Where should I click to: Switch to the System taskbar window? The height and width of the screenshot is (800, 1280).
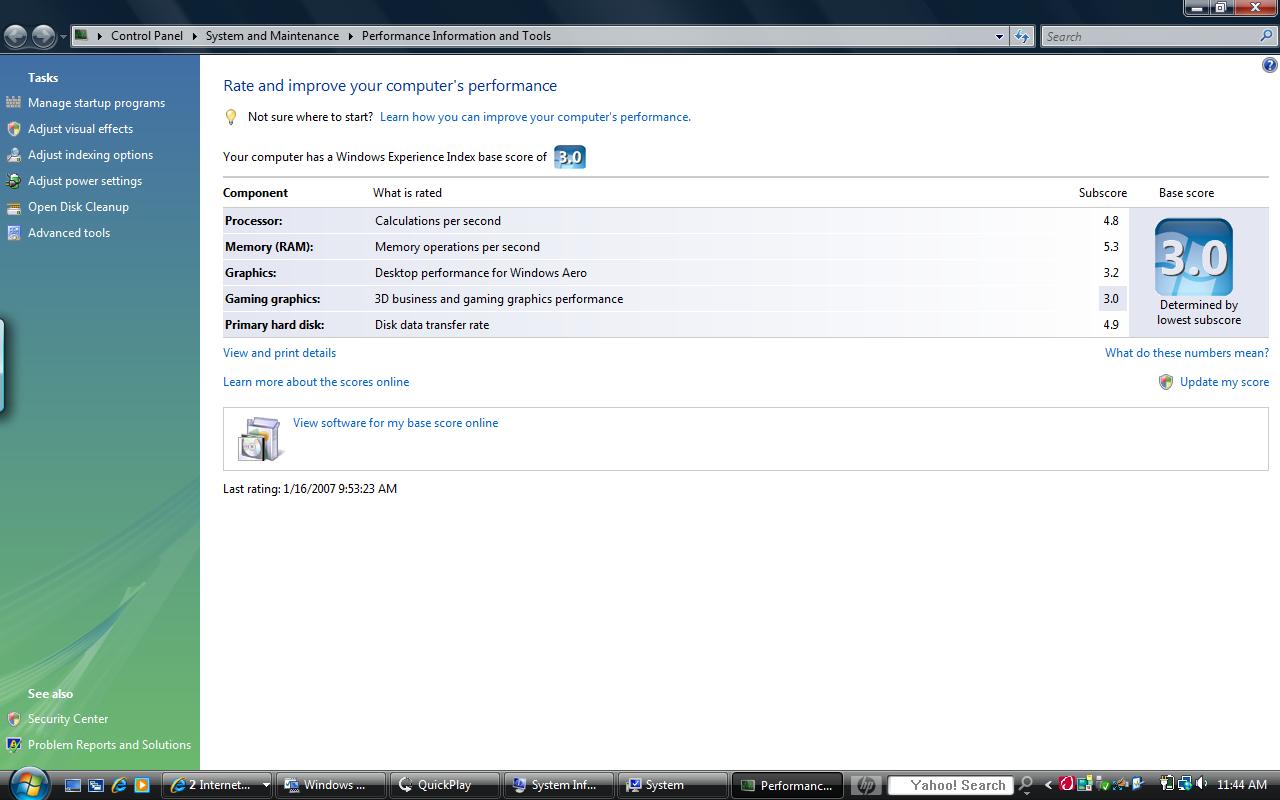(673, 785)
